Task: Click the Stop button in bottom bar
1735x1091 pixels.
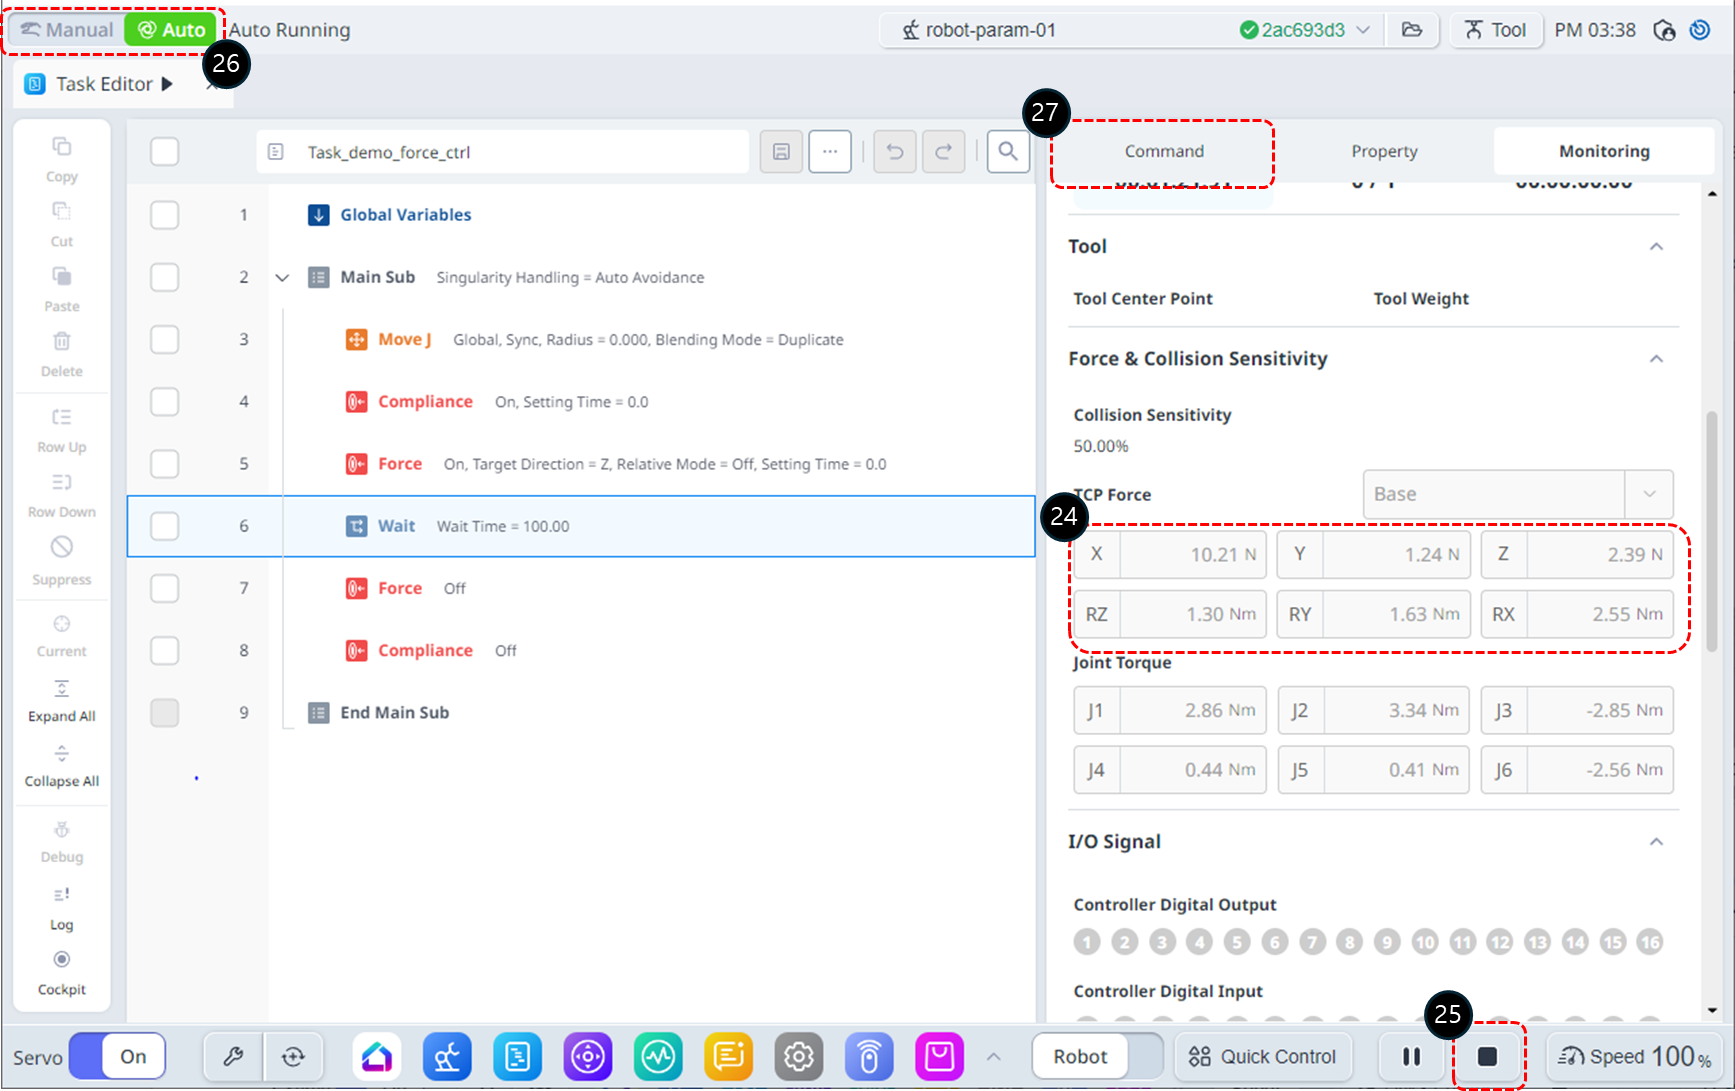Action: coord(1487,1057)
